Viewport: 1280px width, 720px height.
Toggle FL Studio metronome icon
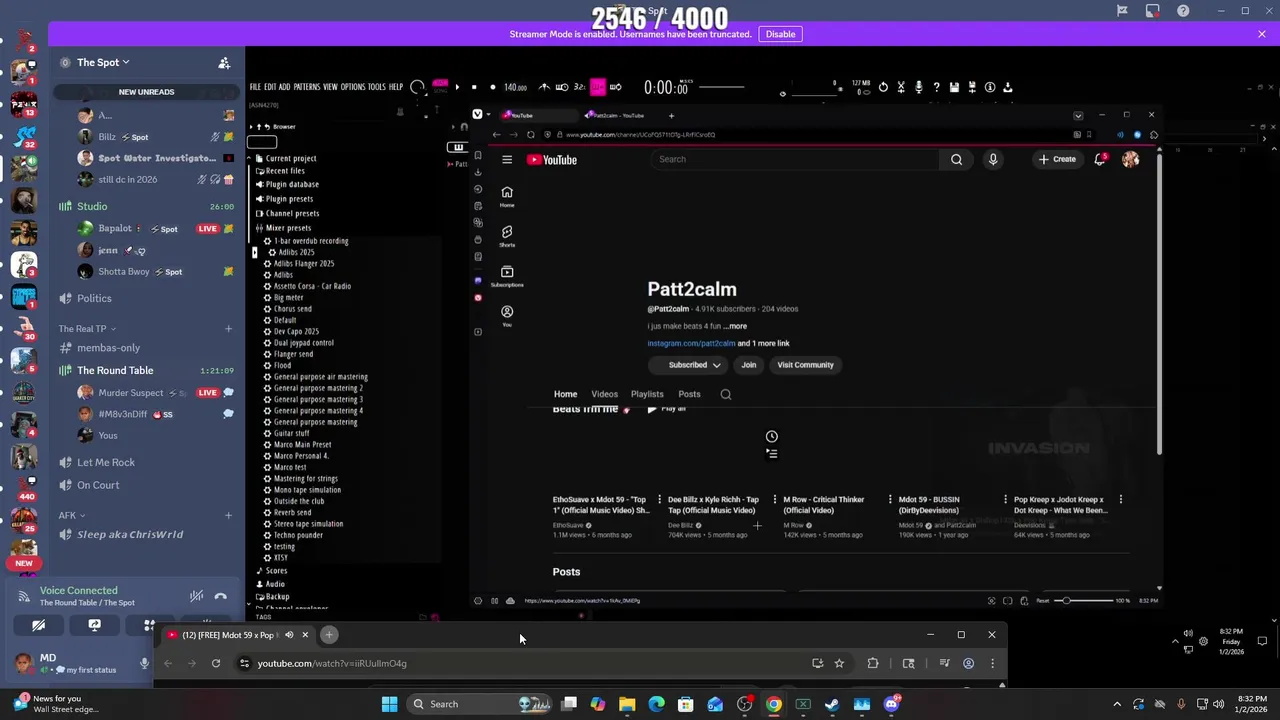(544, 87)
